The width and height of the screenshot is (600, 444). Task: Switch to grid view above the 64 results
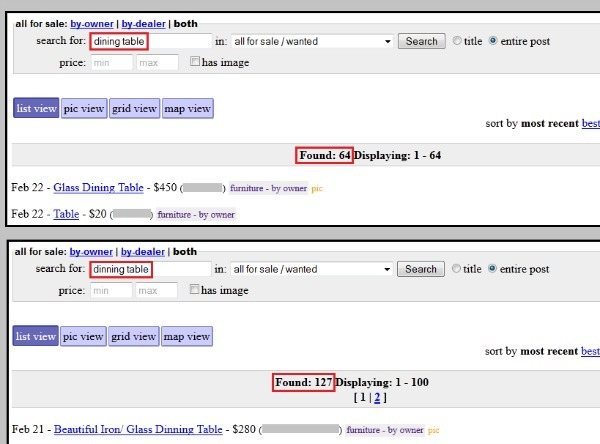coord(134,108)
